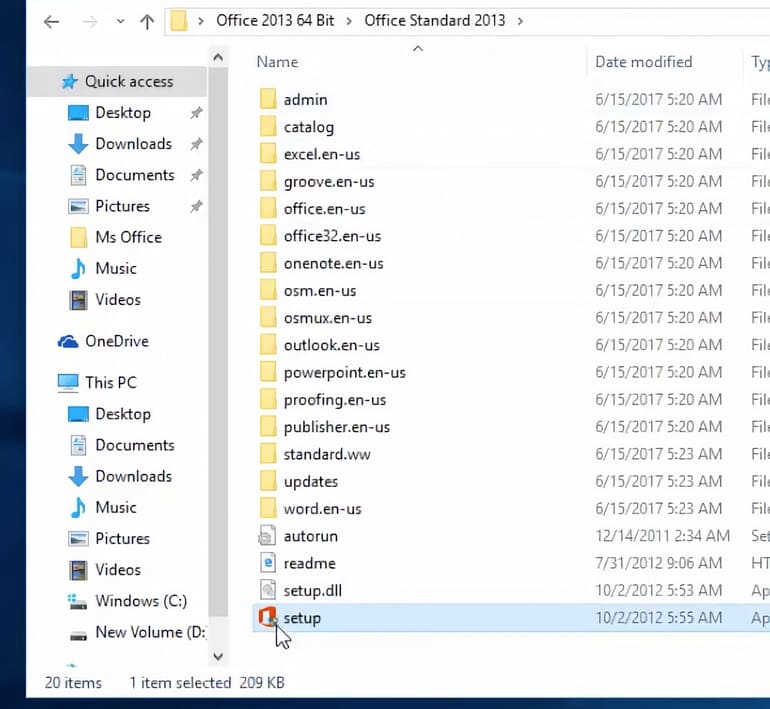The height and width of the screenshot is (709, 770).
Task: Open Windows (C:) drive in sidebar
Action: pos(140,601)
